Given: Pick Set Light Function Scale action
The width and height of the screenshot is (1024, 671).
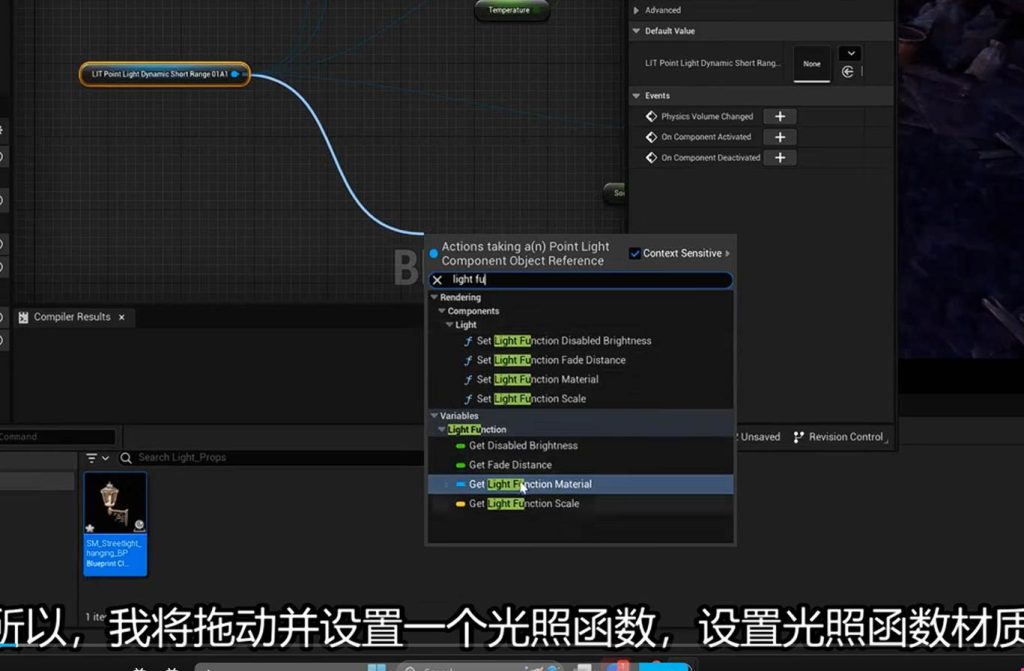Looking at the screenshot, I should (x=531, y=399).
